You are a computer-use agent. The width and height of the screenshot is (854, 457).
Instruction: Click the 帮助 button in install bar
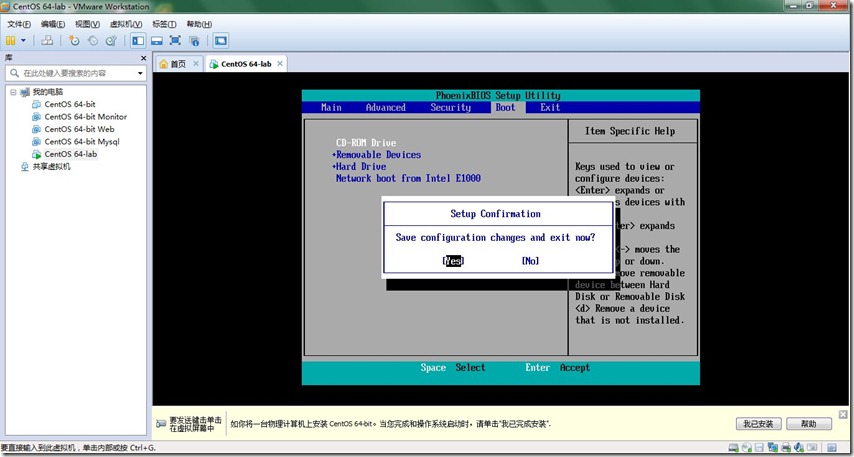coord(809,424)
